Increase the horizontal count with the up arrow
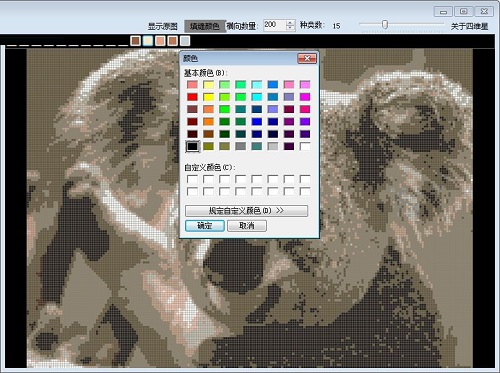Viewport: 500px width, 373px height. [x=290, y=23]
